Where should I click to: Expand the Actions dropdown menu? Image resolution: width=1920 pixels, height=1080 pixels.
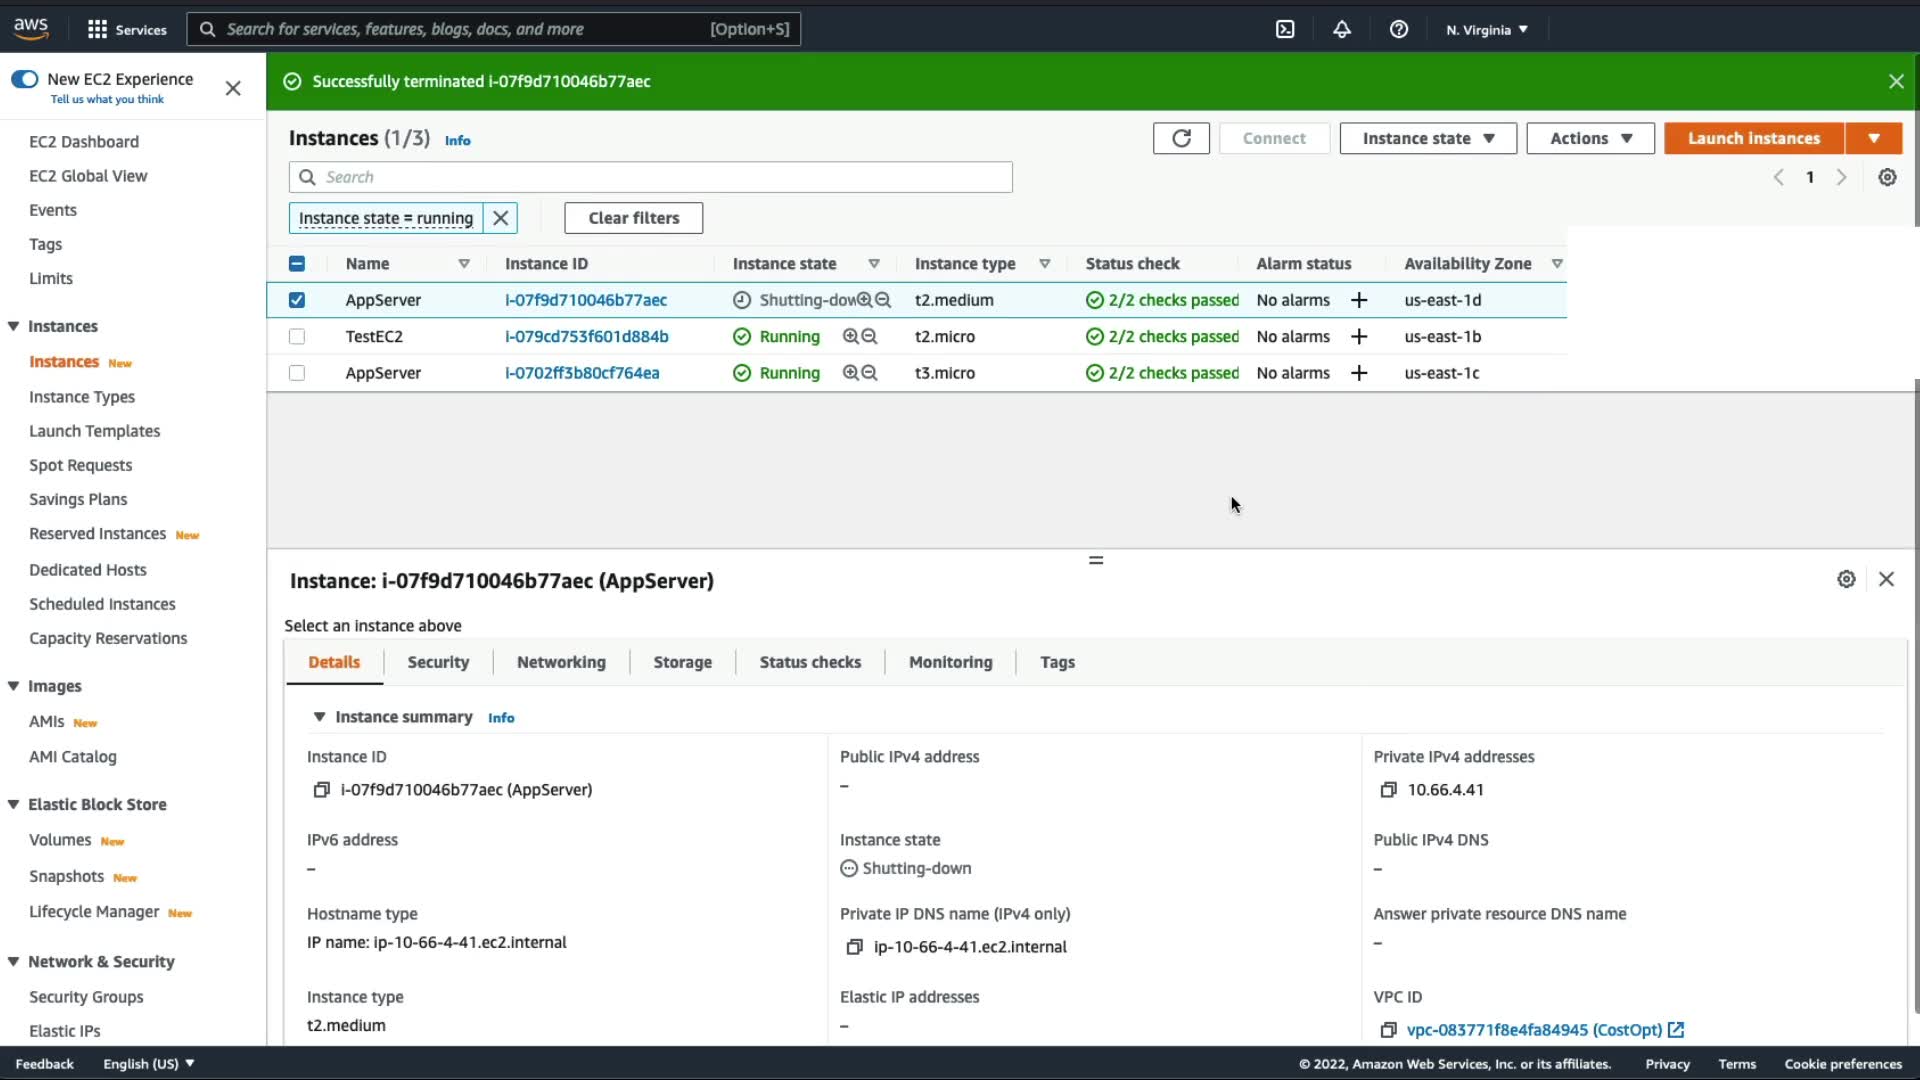point(1590,138)
